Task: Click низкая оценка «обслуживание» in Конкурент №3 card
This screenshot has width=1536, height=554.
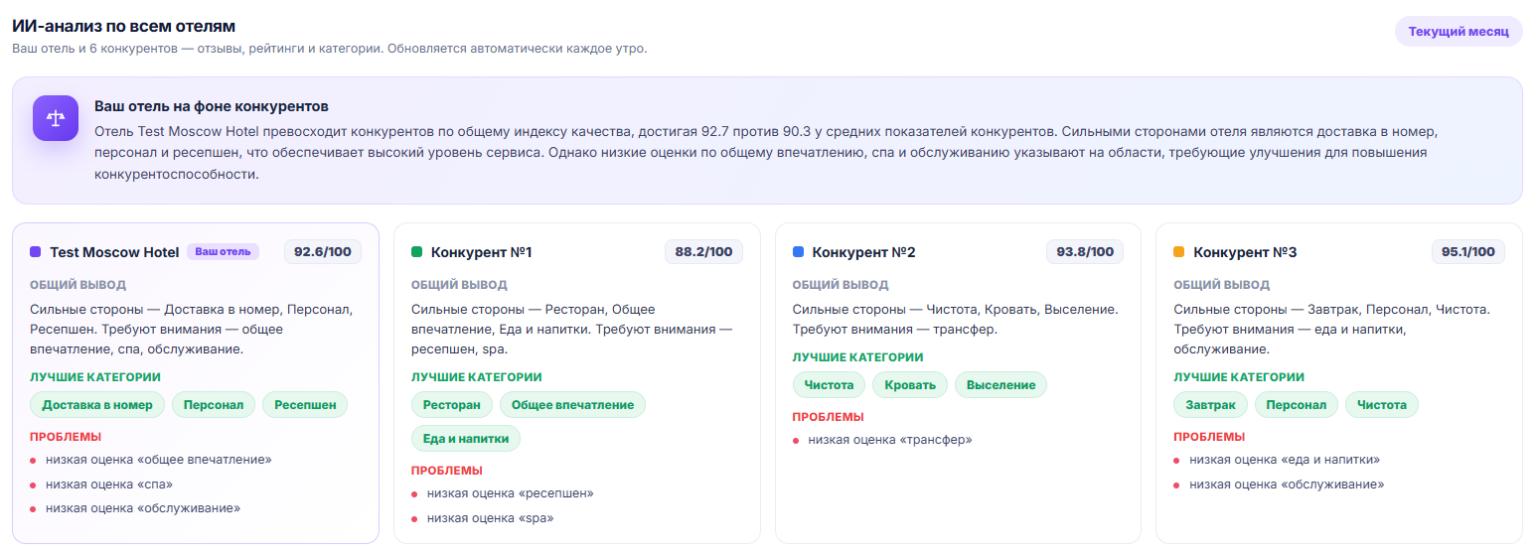Action: 1287,484
